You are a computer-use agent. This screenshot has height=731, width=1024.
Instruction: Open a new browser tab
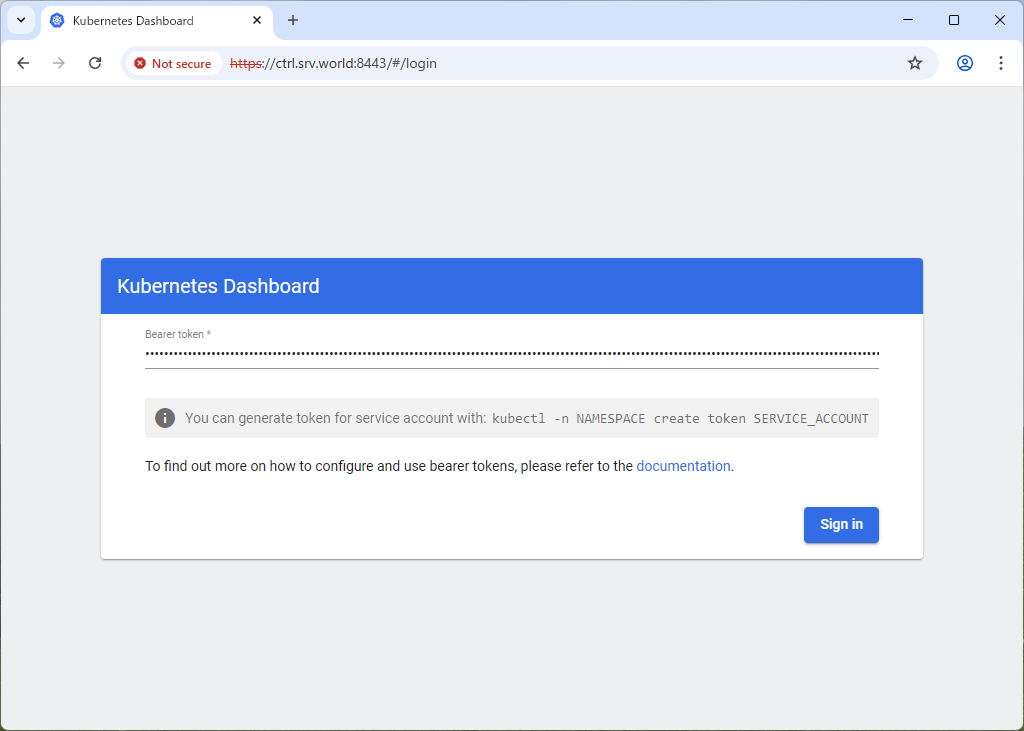(x=293, y=20)
